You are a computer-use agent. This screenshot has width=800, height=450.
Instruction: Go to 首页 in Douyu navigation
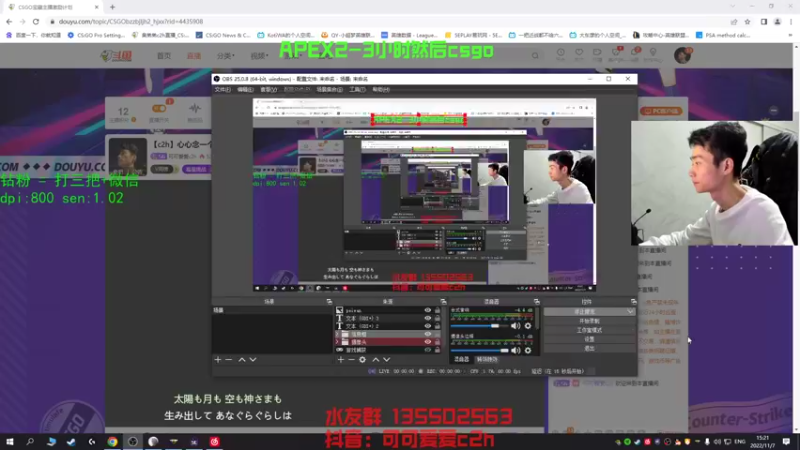164,56
